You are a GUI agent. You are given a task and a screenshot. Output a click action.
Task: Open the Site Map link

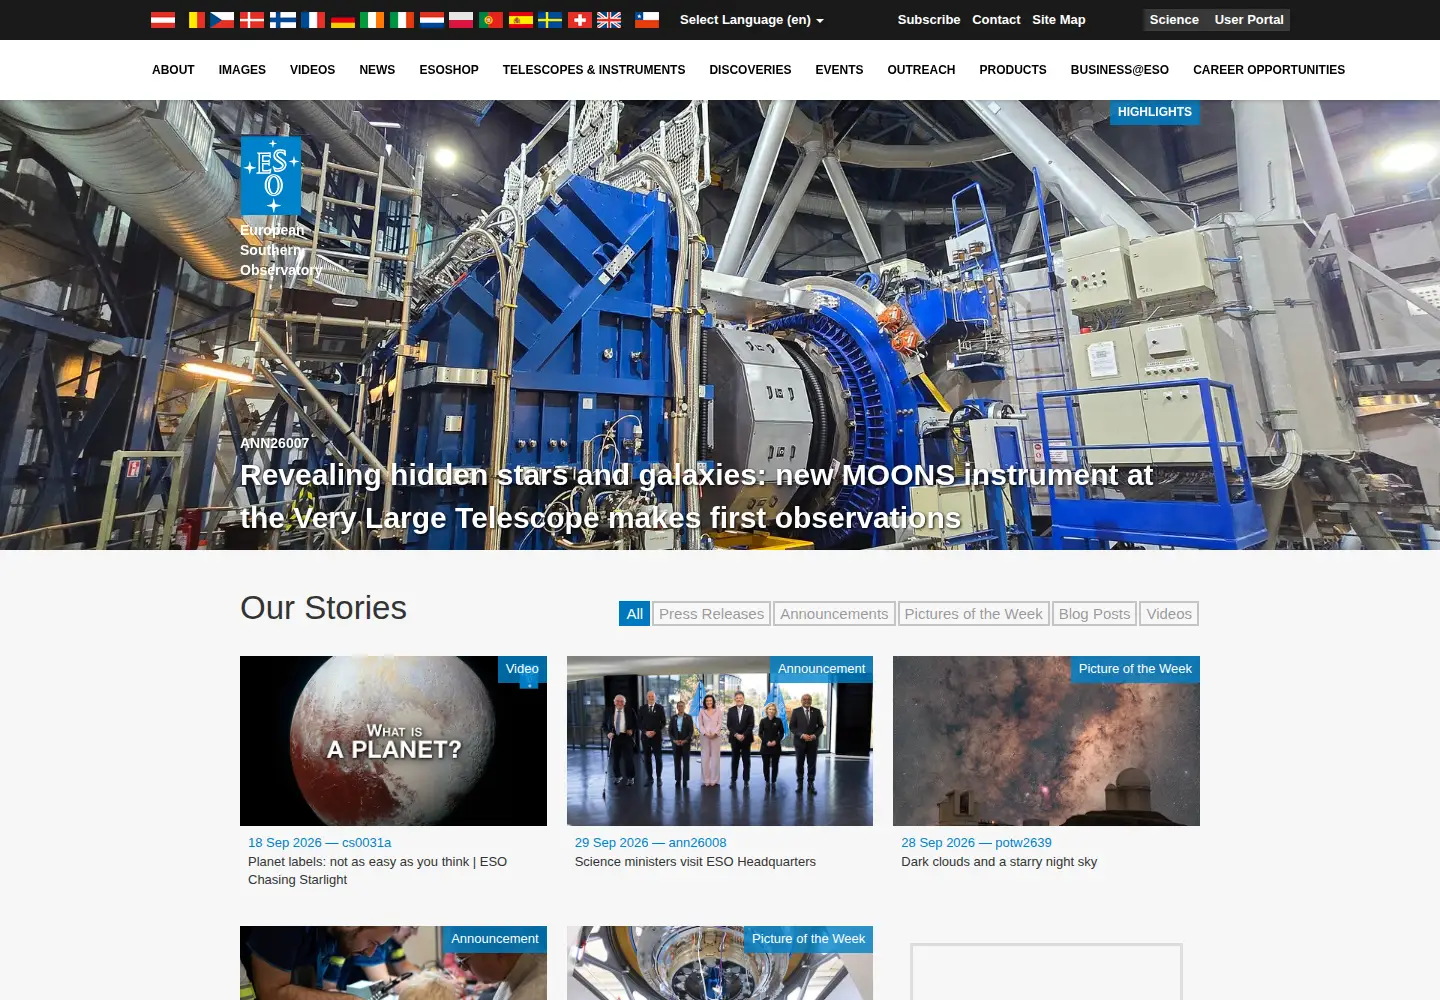pos(1059,20)
